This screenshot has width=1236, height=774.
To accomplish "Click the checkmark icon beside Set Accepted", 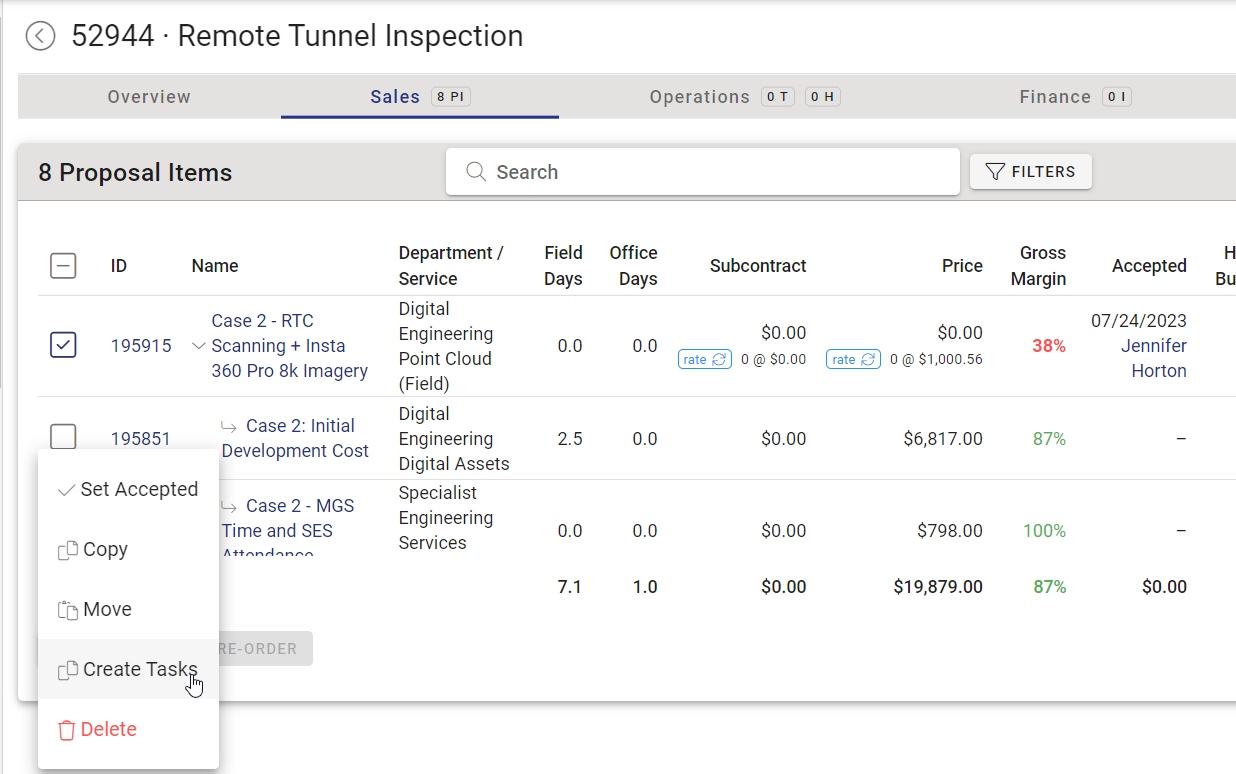I will click(66, 489).
